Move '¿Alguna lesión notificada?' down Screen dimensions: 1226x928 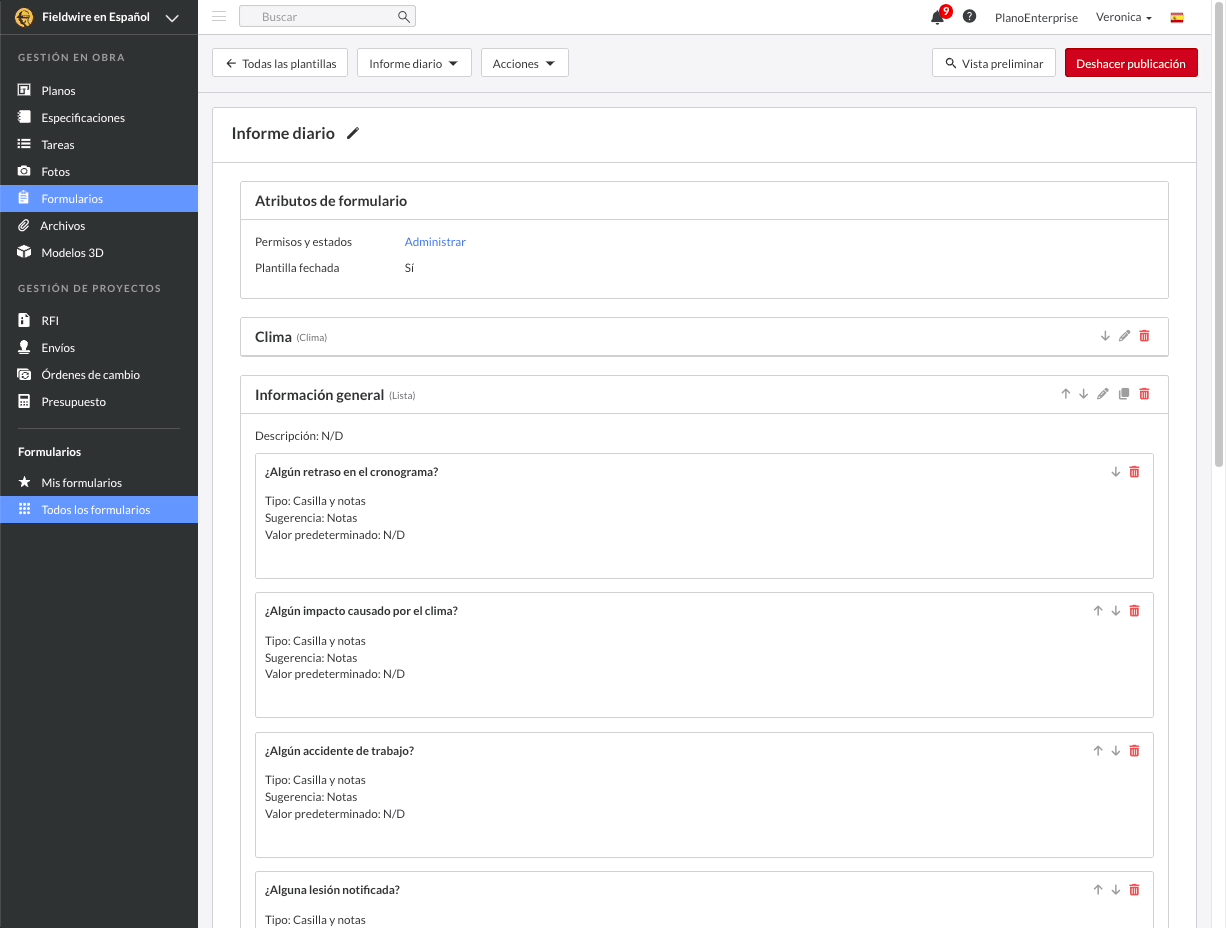[1116, 890]
